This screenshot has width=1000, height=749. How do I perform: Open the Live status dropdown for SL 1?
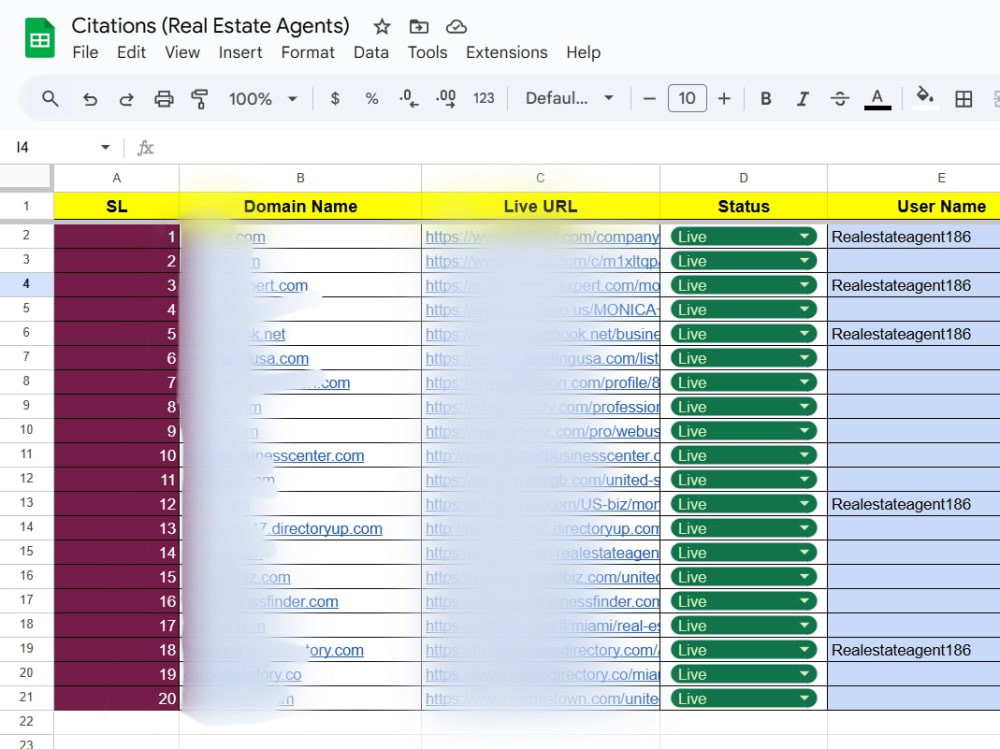point(744,237)
